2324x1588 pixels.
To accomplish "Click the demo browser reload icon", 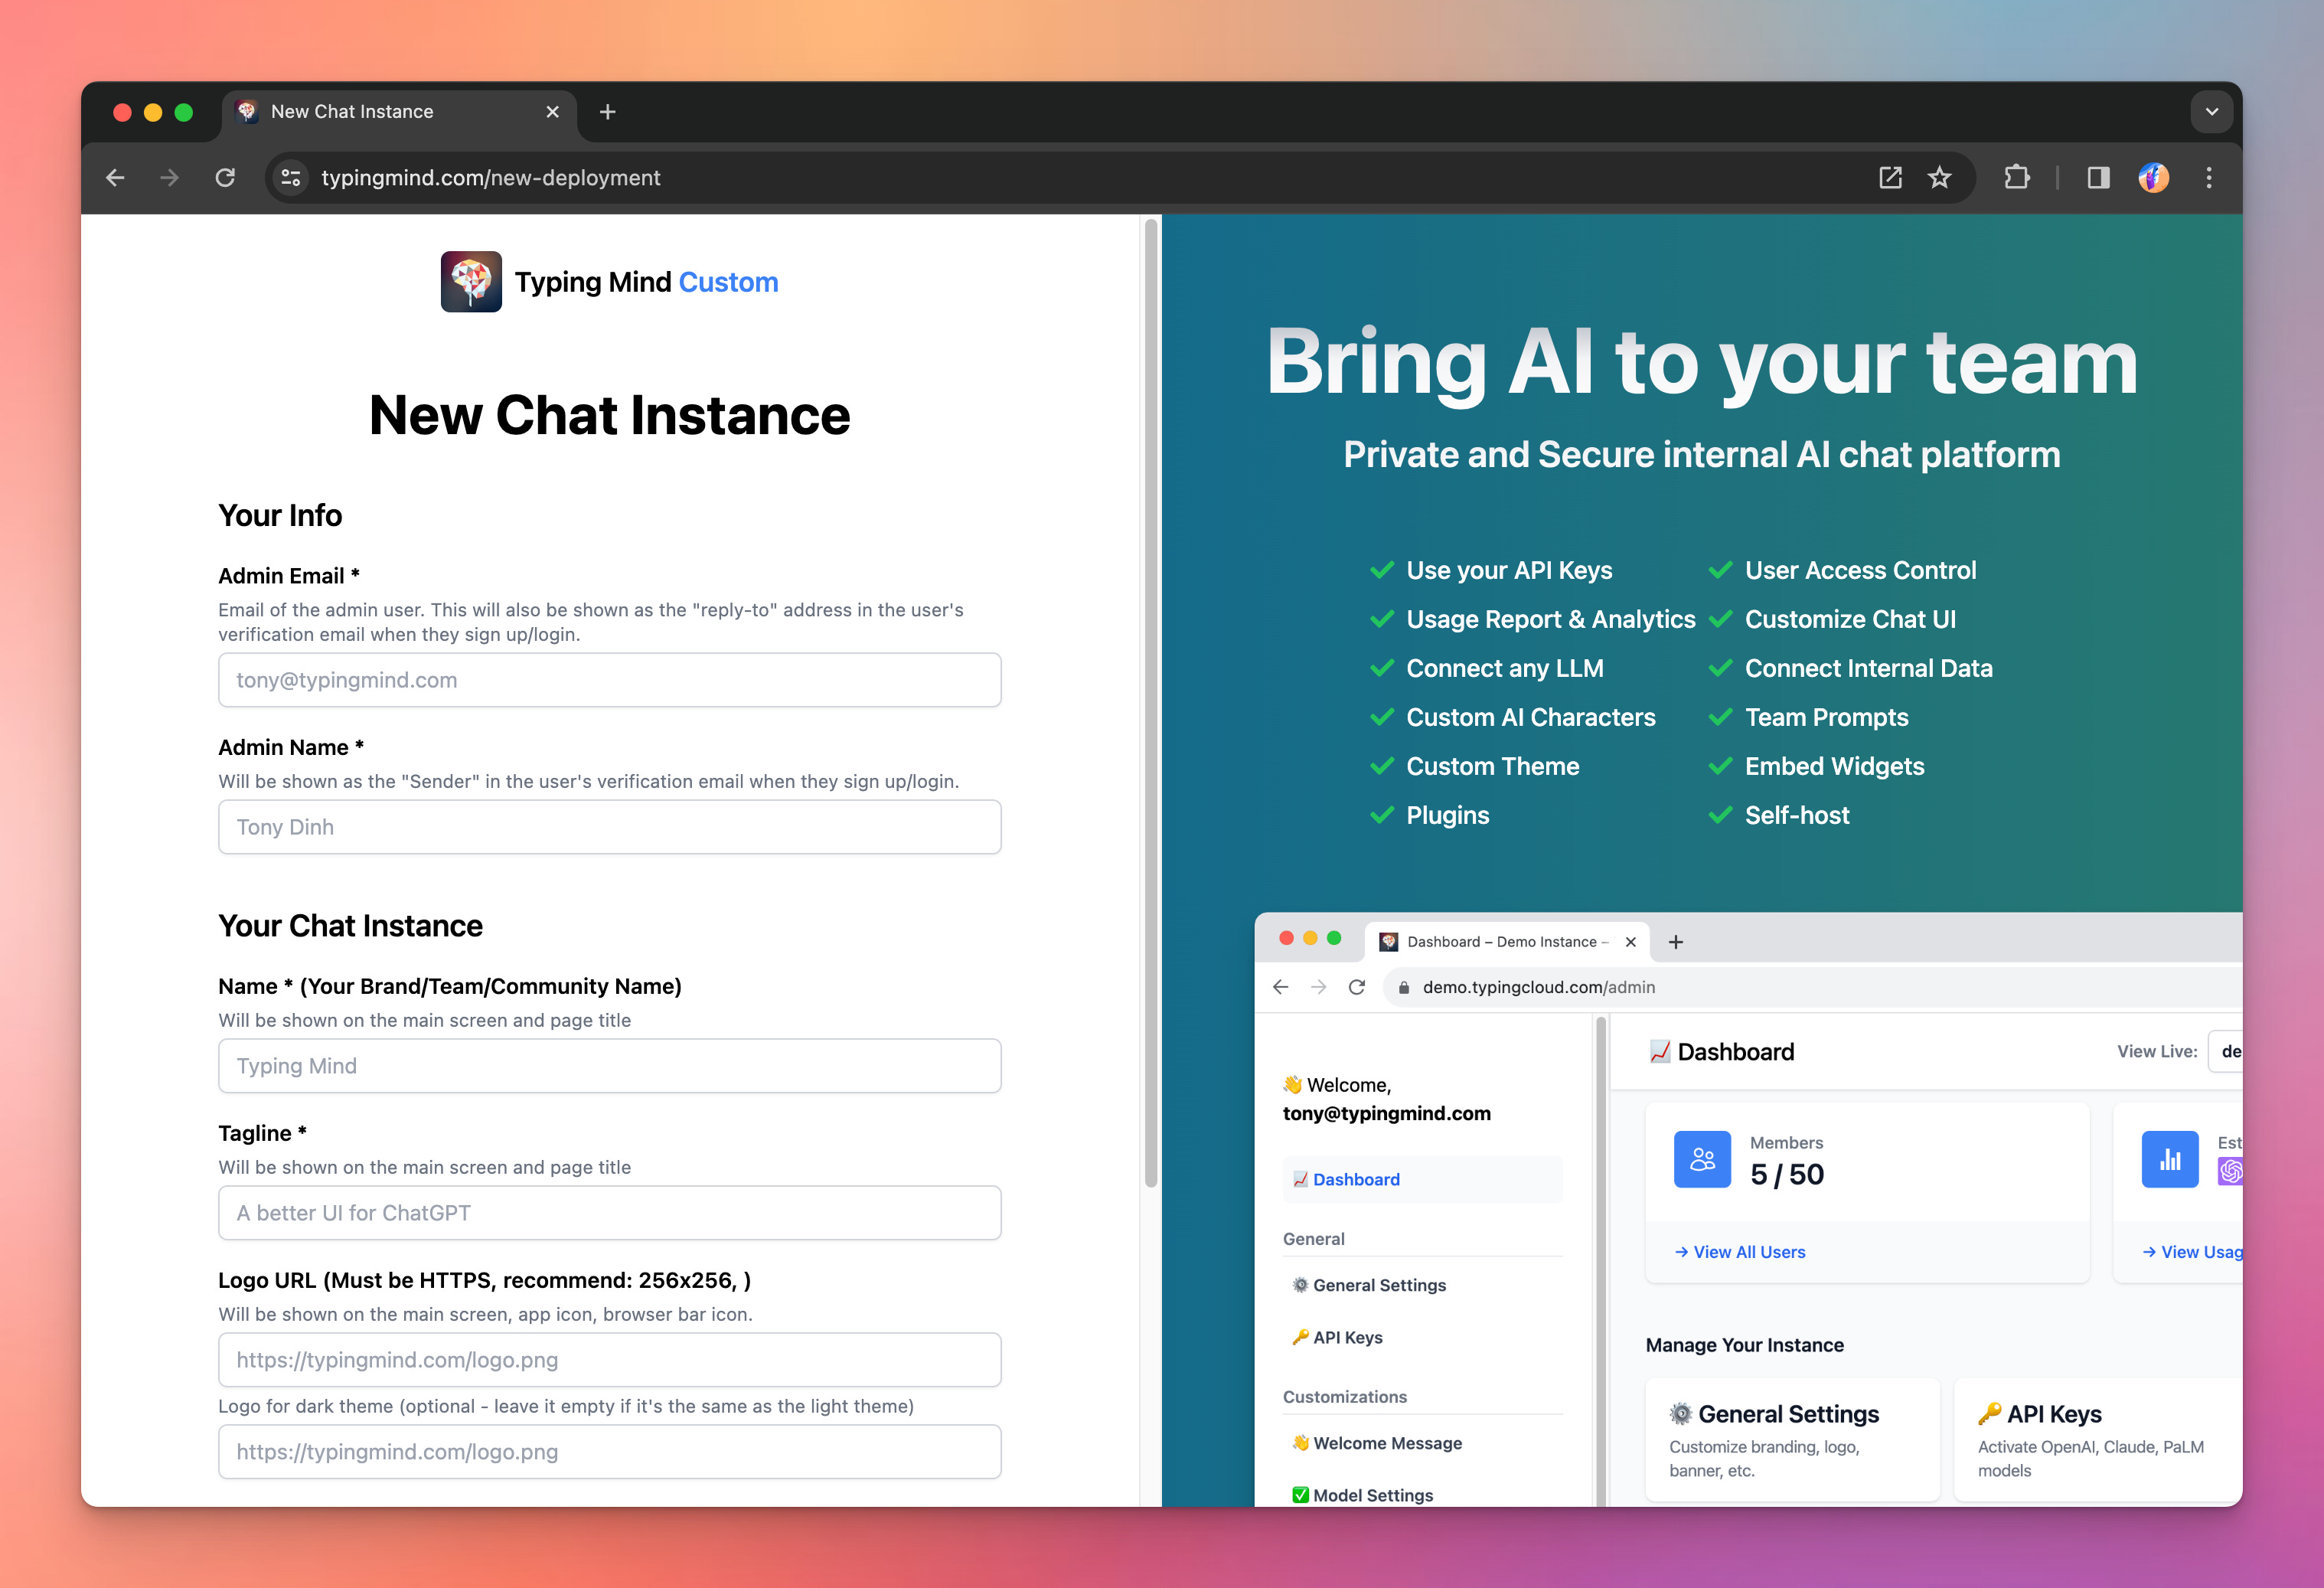I will pyautogui.click(x=1357, y=988).
